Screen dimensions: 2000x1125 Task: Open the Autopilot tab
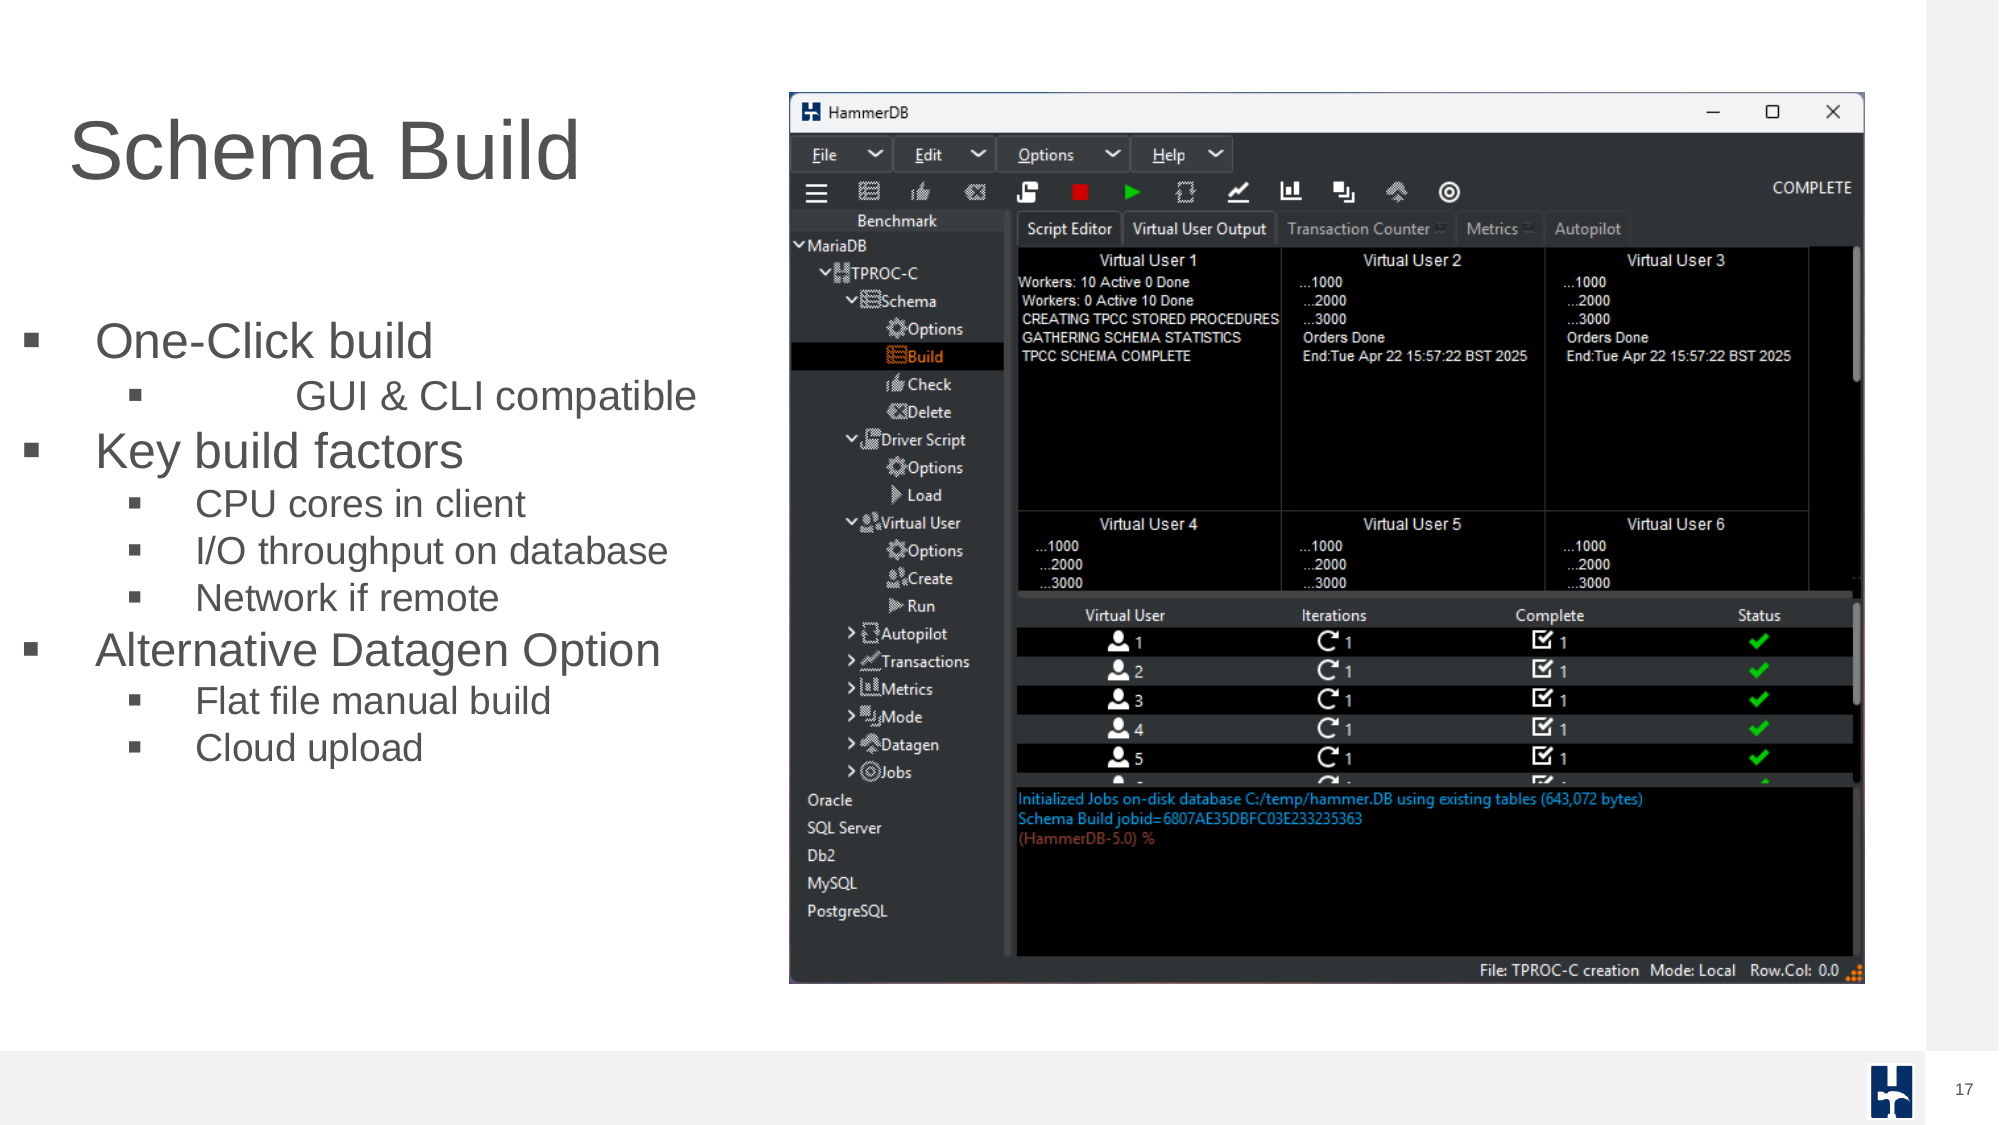tap(1587, 229)
